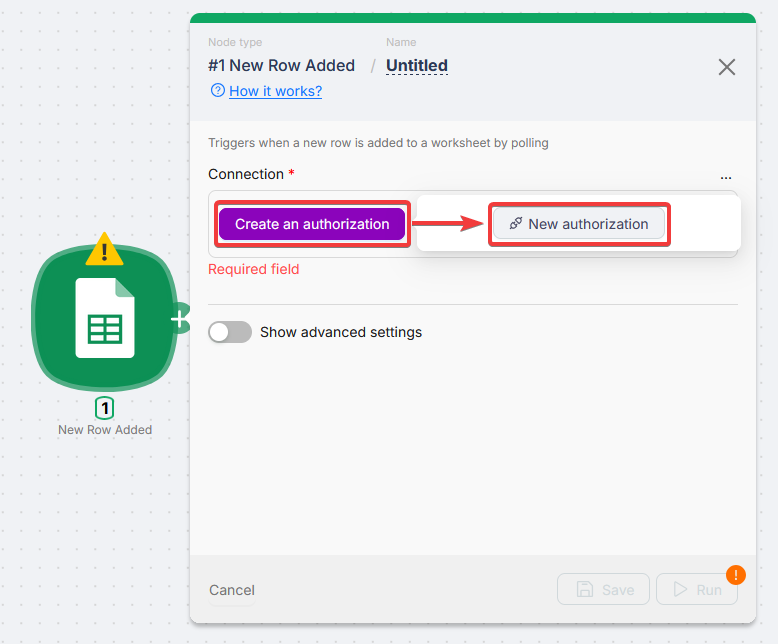This screenshot has height=644, width=778.
Task: Click the floppy disk icon in Save
Action: pos(585,590)
